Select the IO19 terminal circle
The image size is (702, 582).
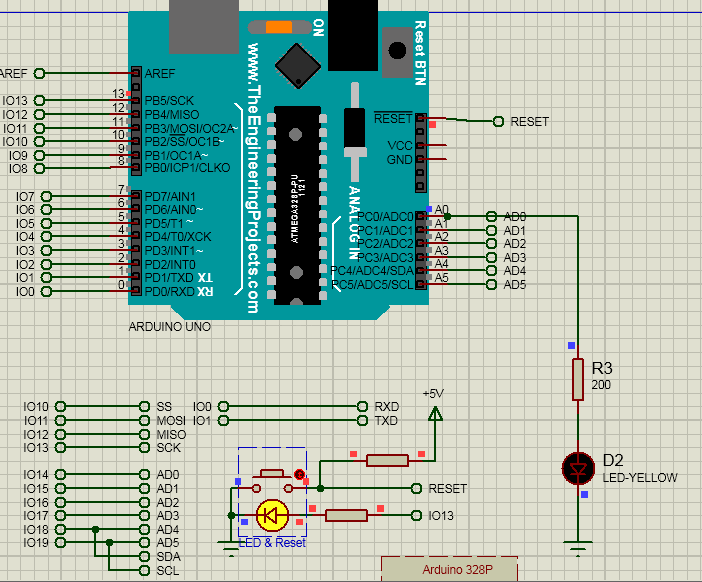tap(60, 543)
